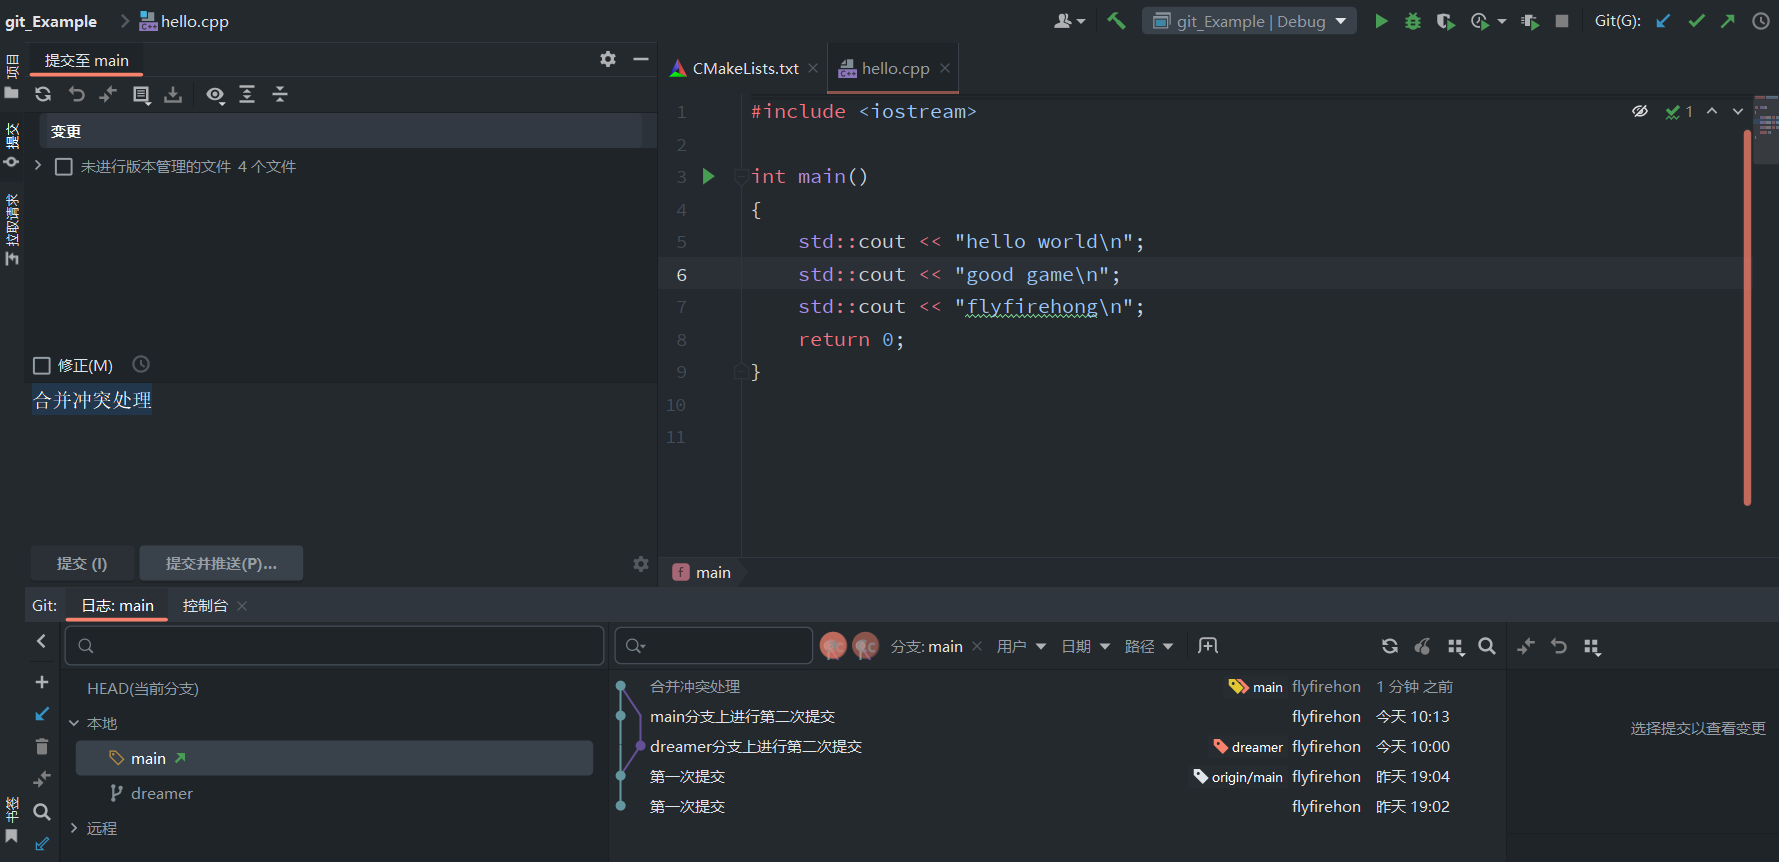Viewport: 1779px width, 862px height.
Task: Select the 合并冲突处理 commit row
Action: [1058, 687]
